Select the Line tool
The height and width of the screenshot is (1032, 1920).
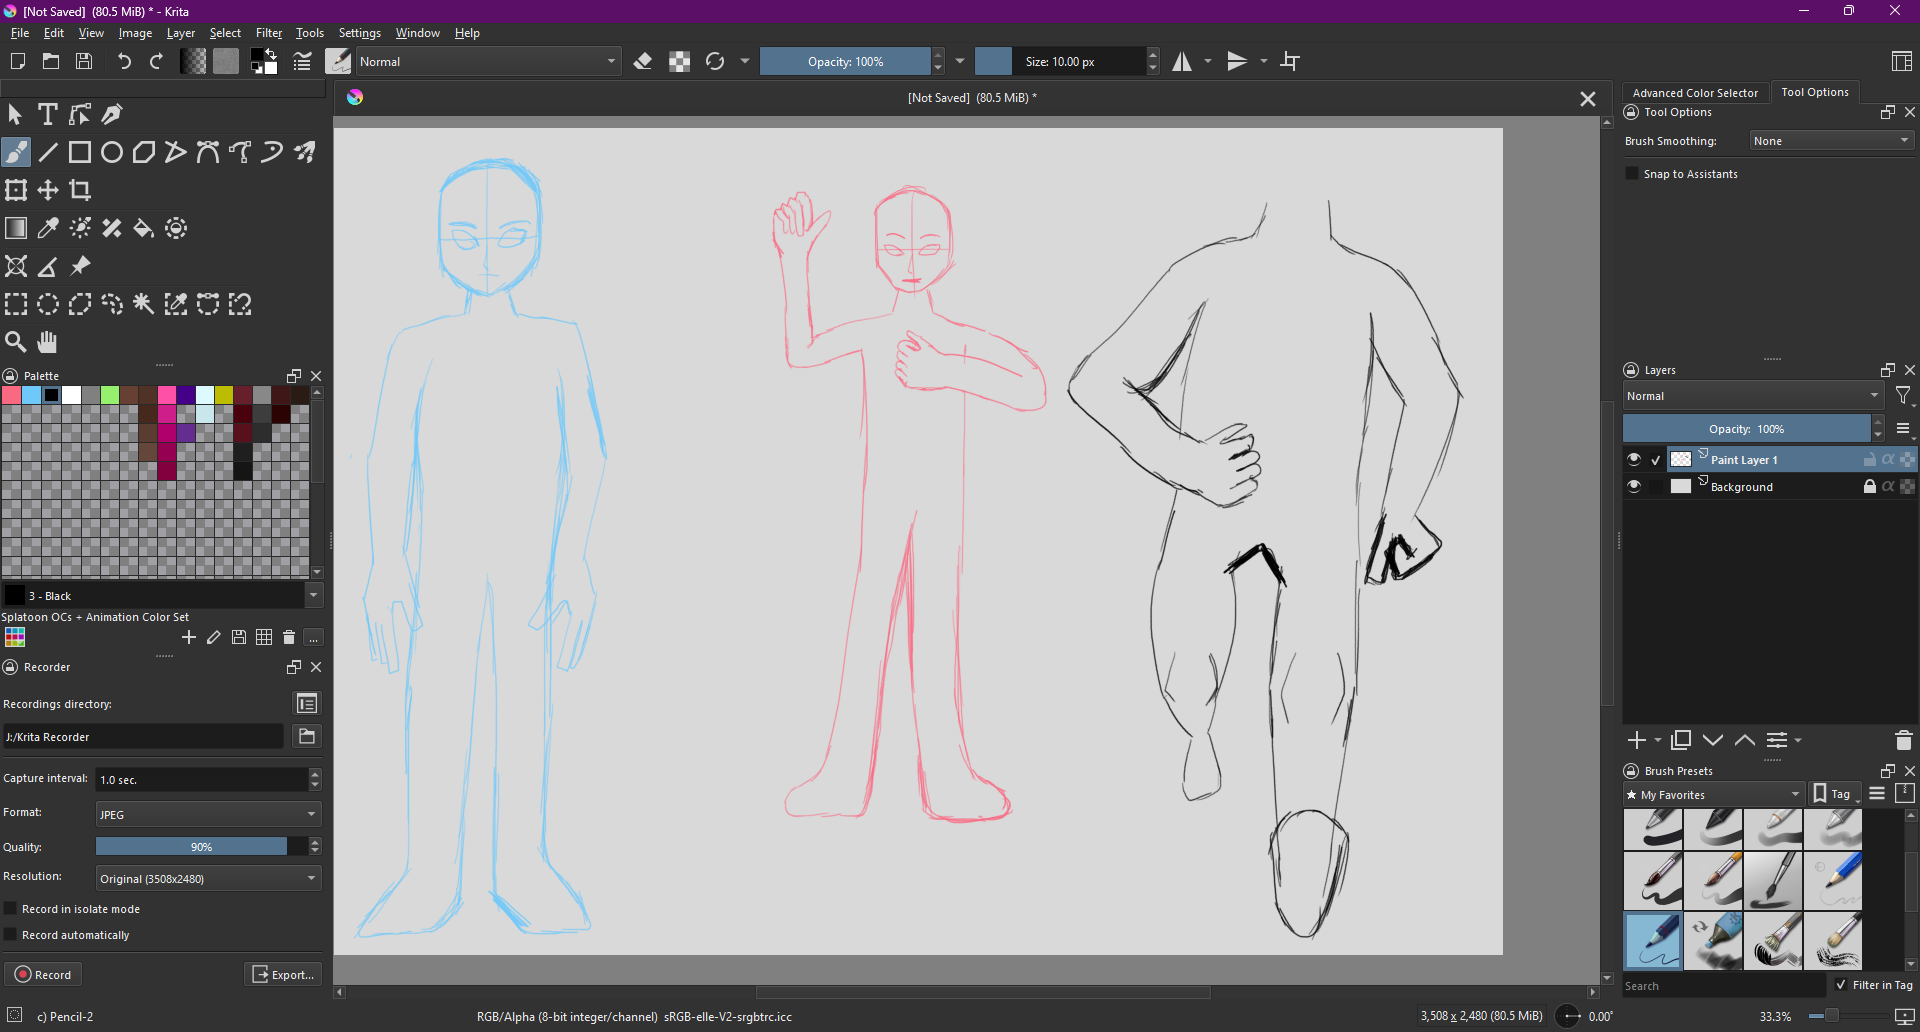48,152
